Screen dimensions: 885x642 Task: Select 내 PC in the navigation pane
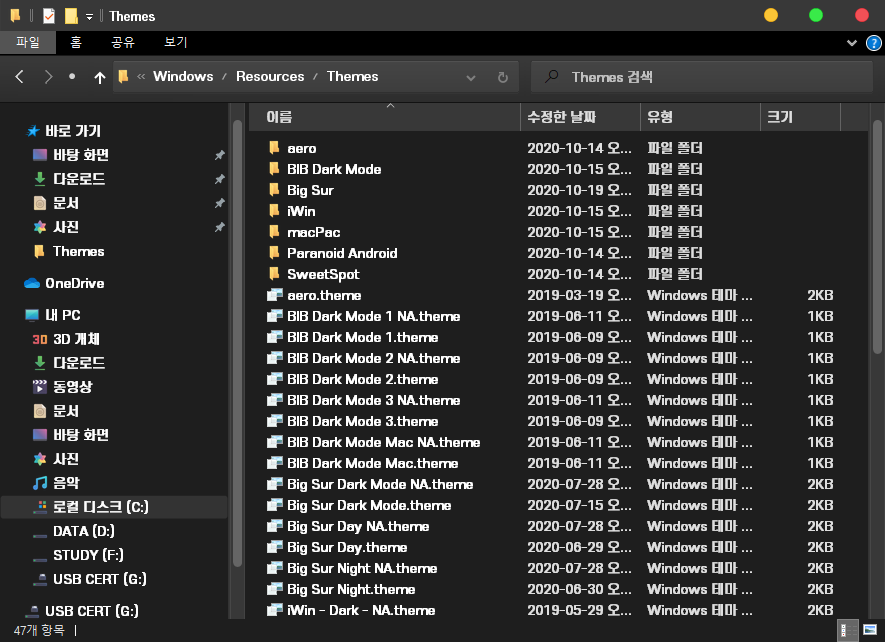point(53,315)
